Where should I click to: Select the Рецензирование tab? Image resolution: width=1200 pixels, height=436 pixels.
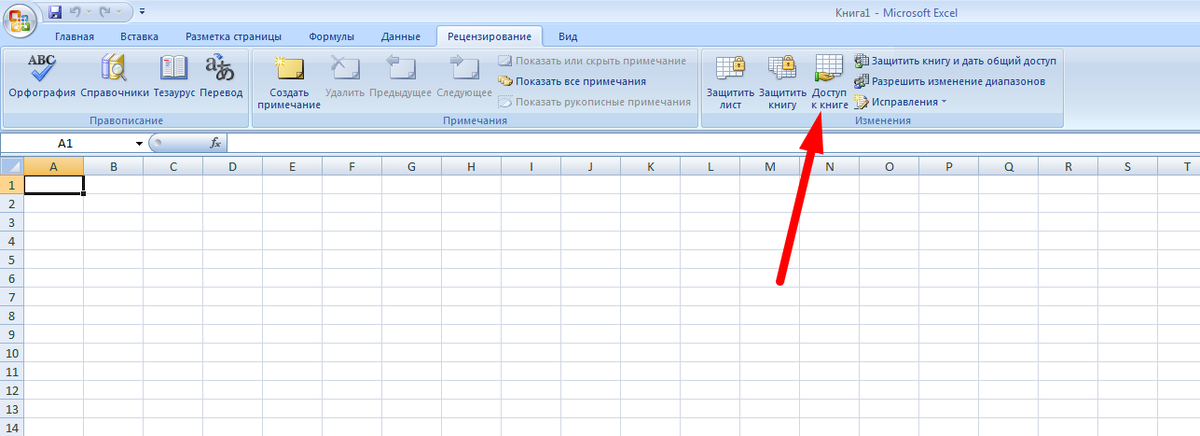coord(491,37)
